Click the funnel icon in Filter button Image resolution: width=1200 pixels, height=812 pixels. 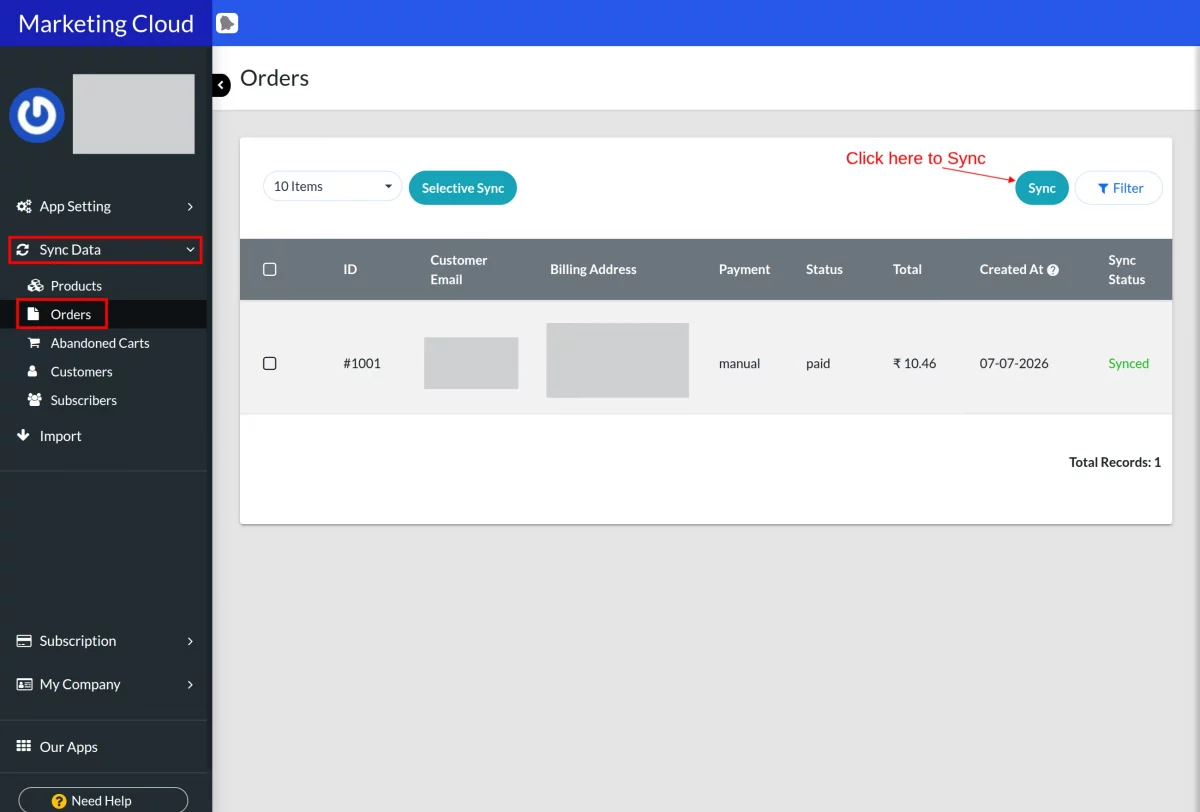pyautogui.click(x=1103, y=188)
